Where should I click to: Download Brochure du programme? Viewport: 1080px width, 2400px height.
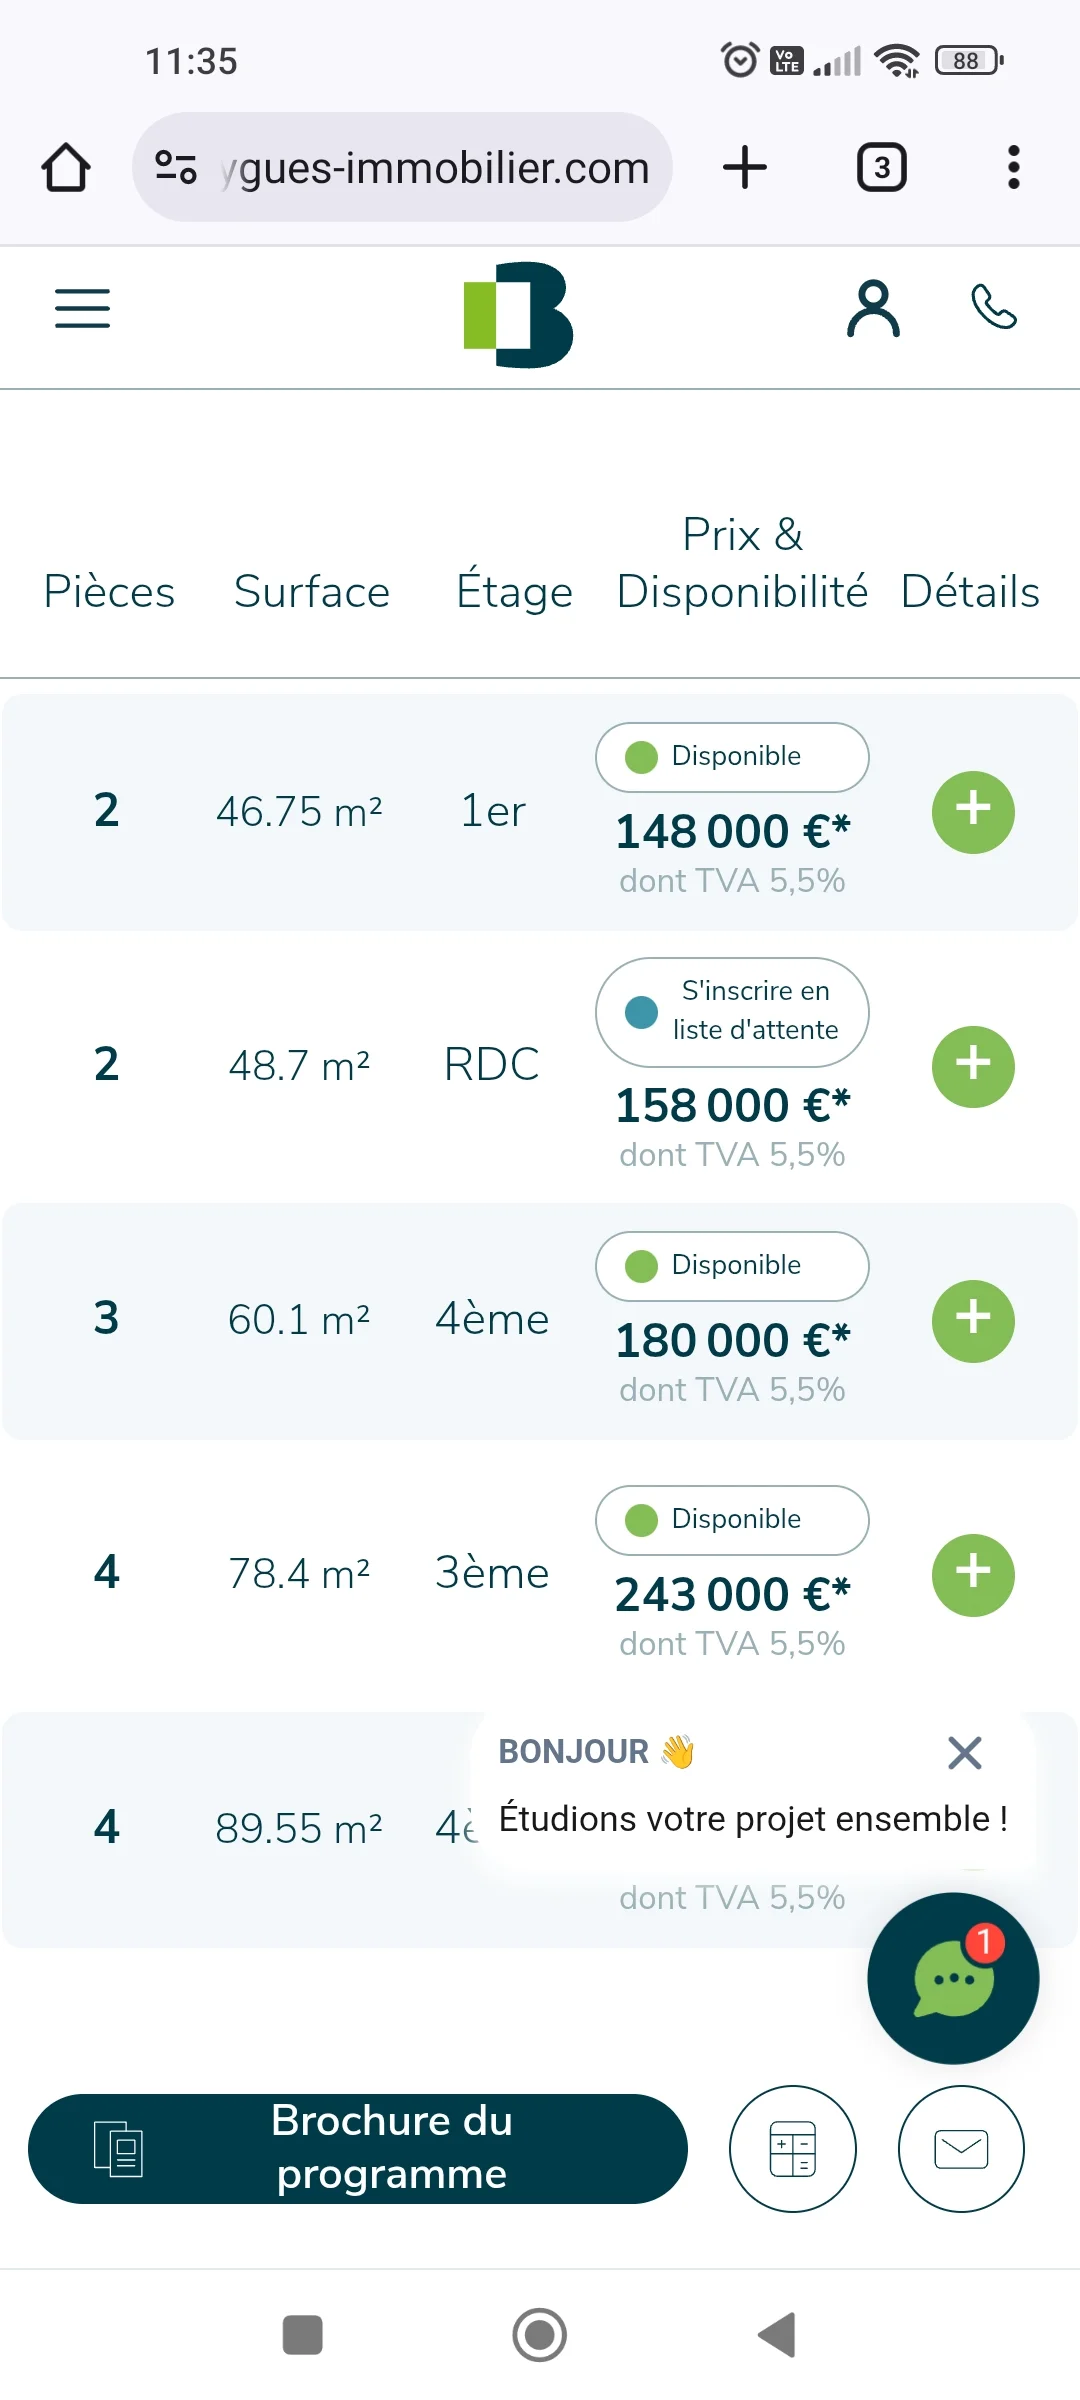click(x=358, y=2148)
